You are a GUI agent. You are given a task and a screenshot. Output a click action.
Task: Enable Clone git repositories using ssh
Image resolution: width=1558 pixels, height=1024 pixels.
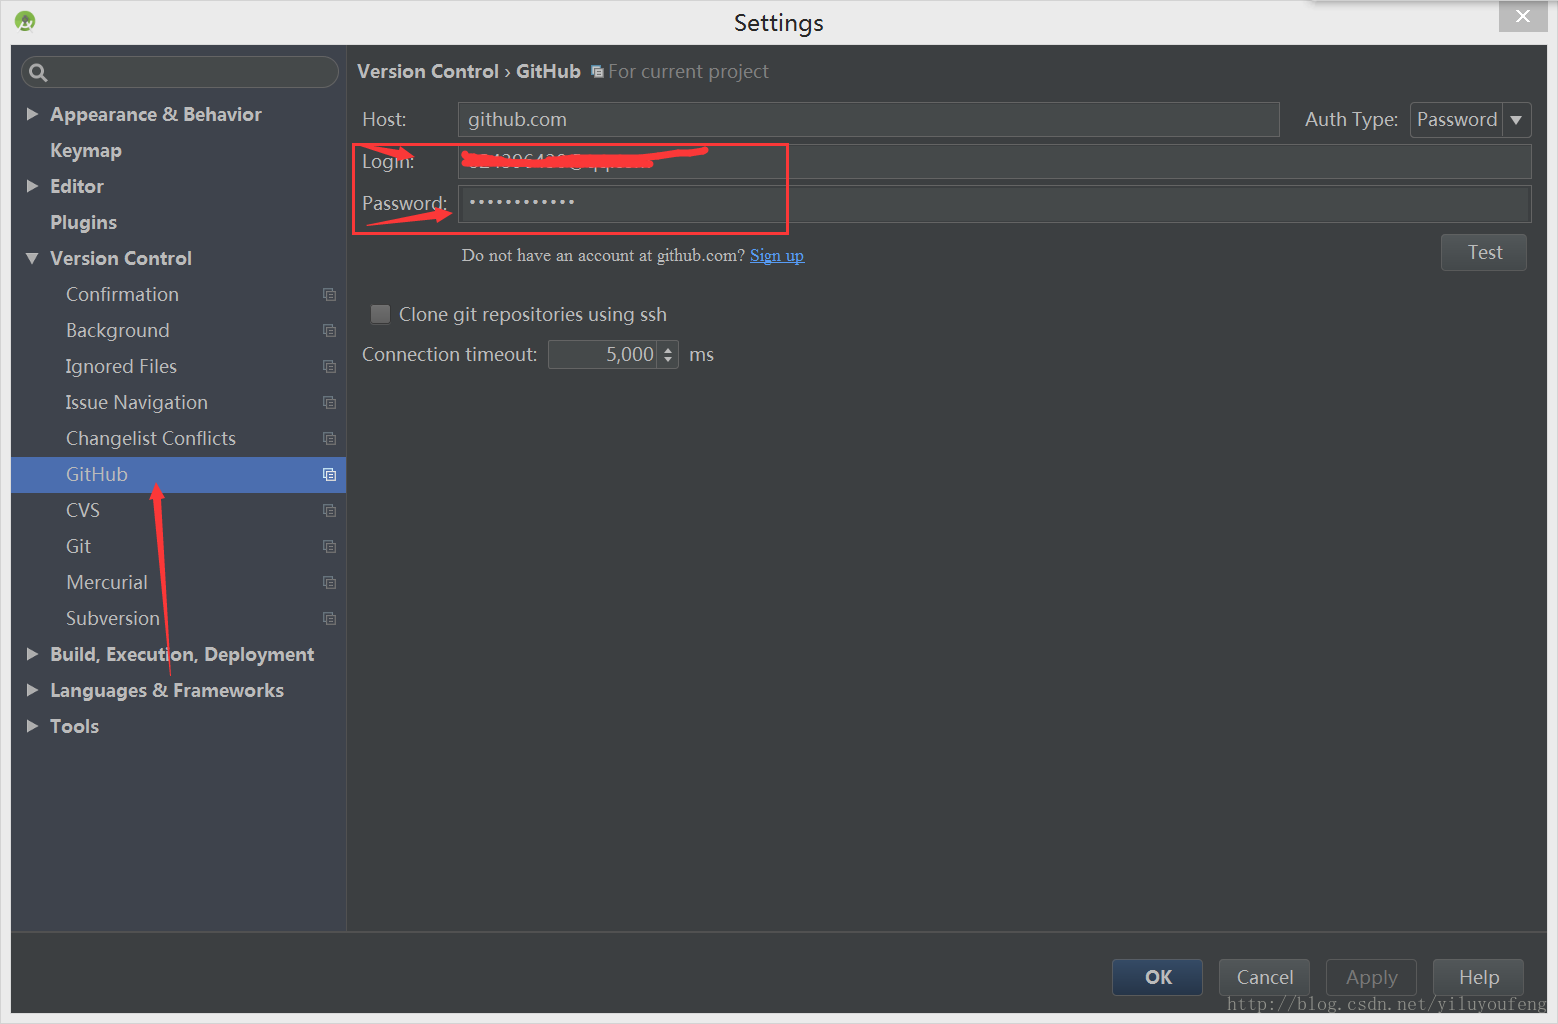tap(380, 314)
